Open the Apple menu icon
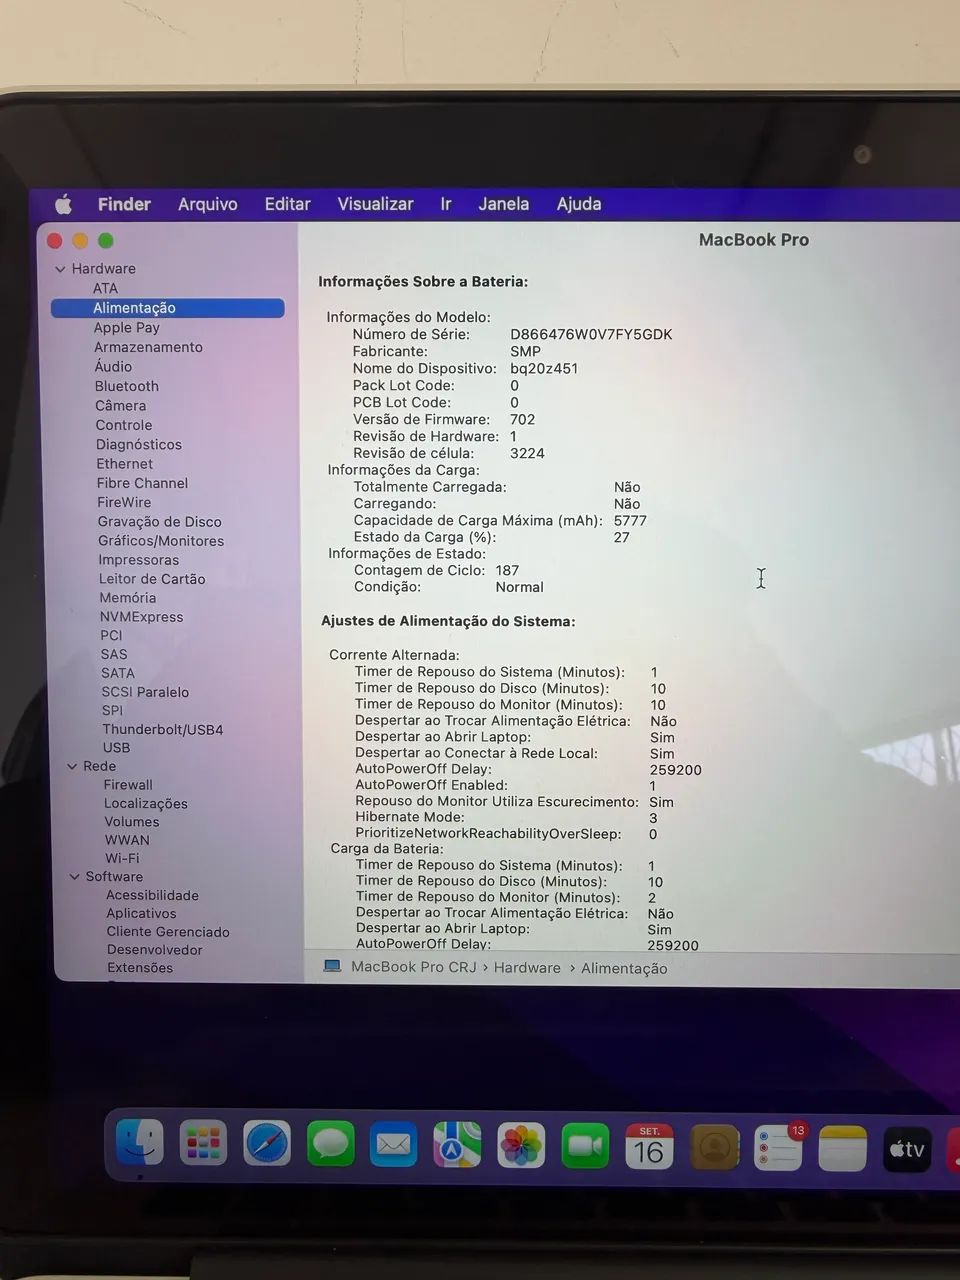 coord(63,204)
